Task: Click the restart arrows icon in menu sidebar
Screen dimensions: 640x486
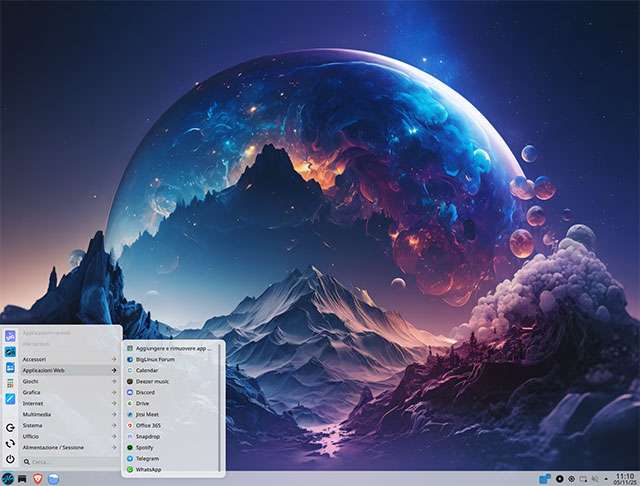Action: [x=10, y=443]
